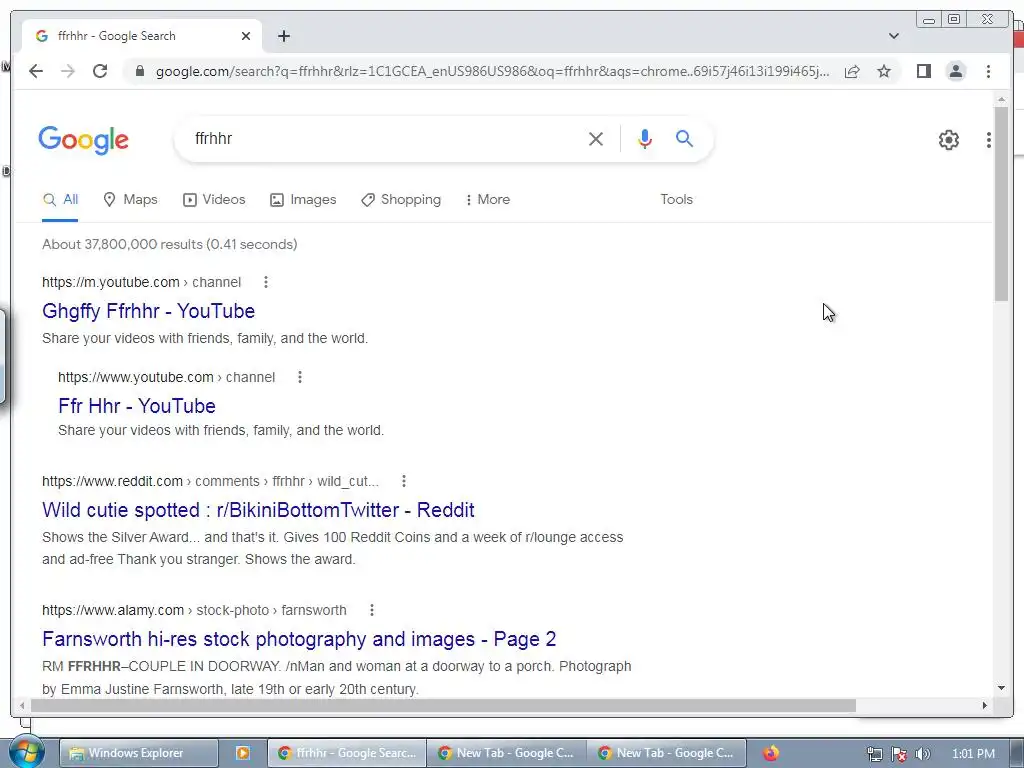Open options for m.youtube.com result
The width and height of the screenshot is (1024, 768).
point(265,282)
